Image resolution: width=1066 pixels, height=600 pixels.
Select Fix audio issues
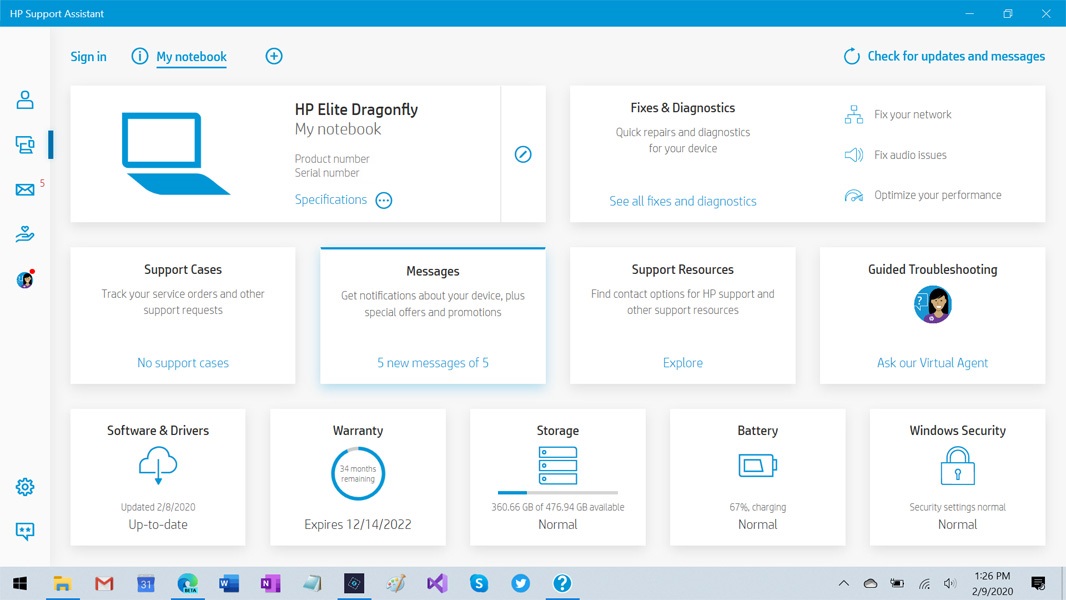(x=909, y=155)
